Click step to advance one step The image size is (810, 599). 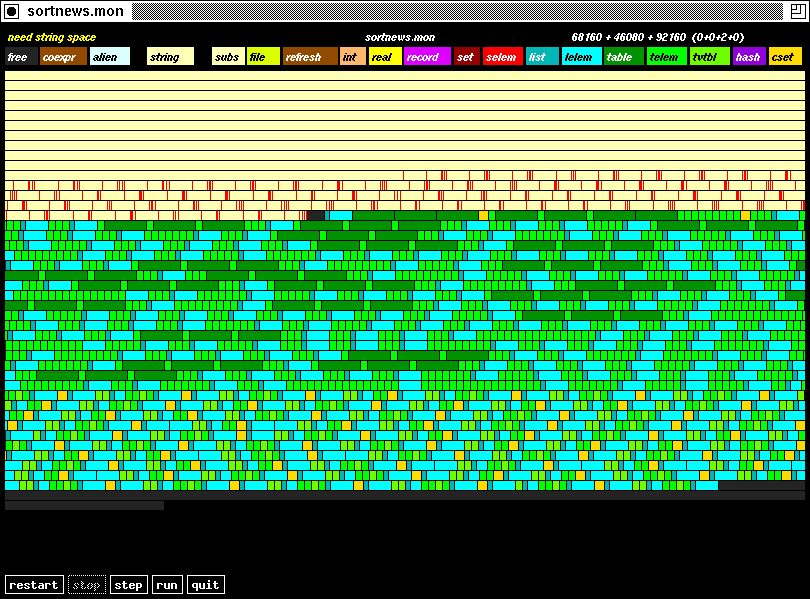click(x=128, y=585)
